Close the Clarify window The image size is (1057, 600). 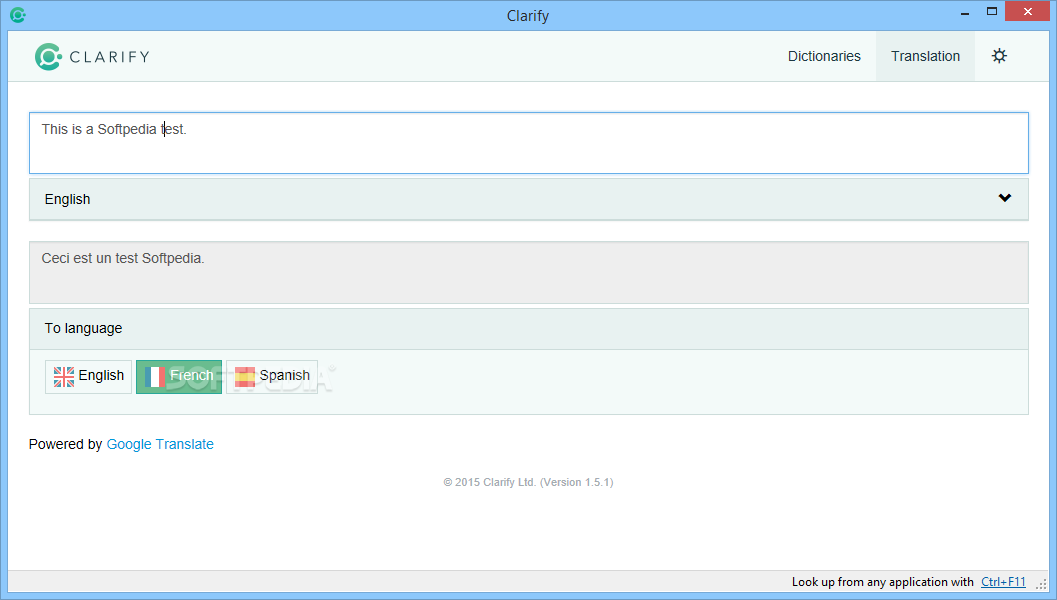1027,11
